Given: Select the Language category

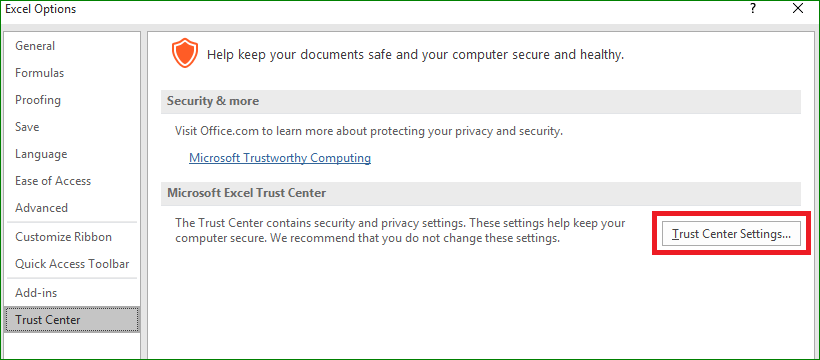Looking at the screenshot, I should click(41, 154).
